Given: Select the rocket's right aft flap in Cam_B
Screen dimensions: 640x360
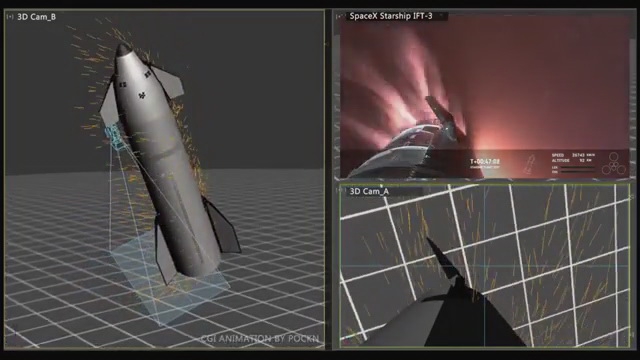Looking at the screenshot, I should click(222, 226).
